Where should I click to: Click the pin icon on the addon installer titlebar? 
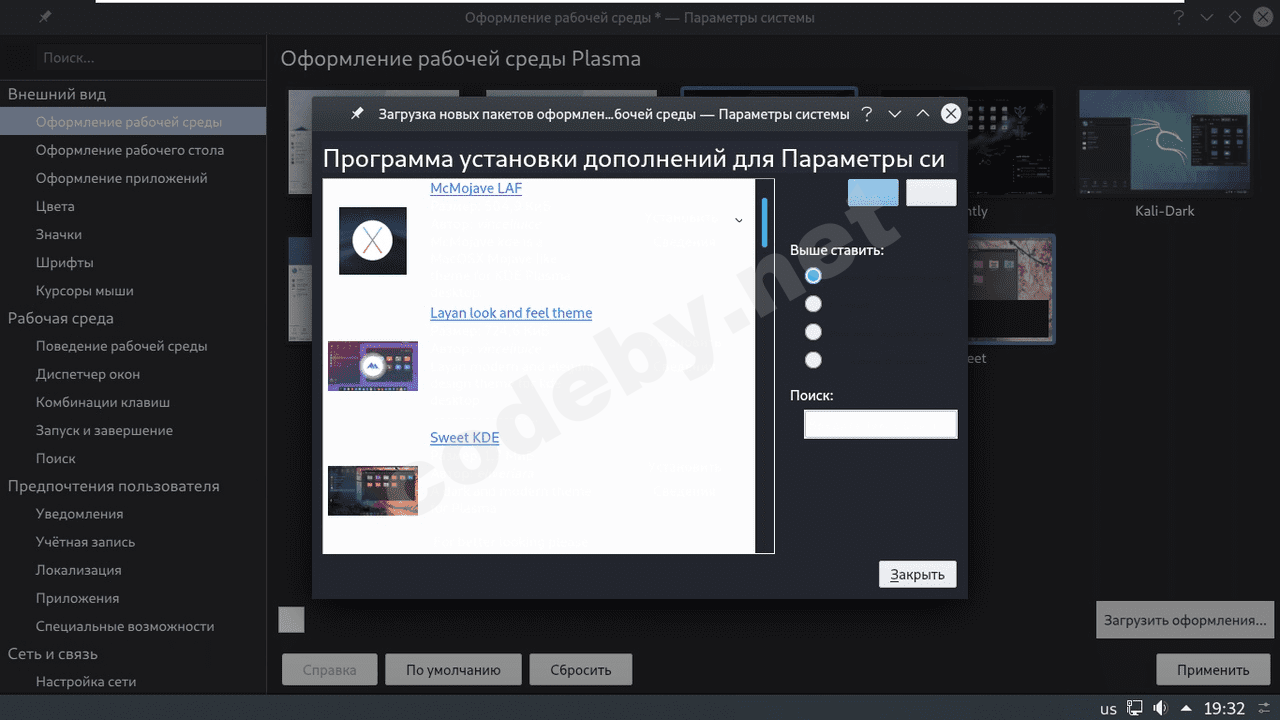coord(357,113)
